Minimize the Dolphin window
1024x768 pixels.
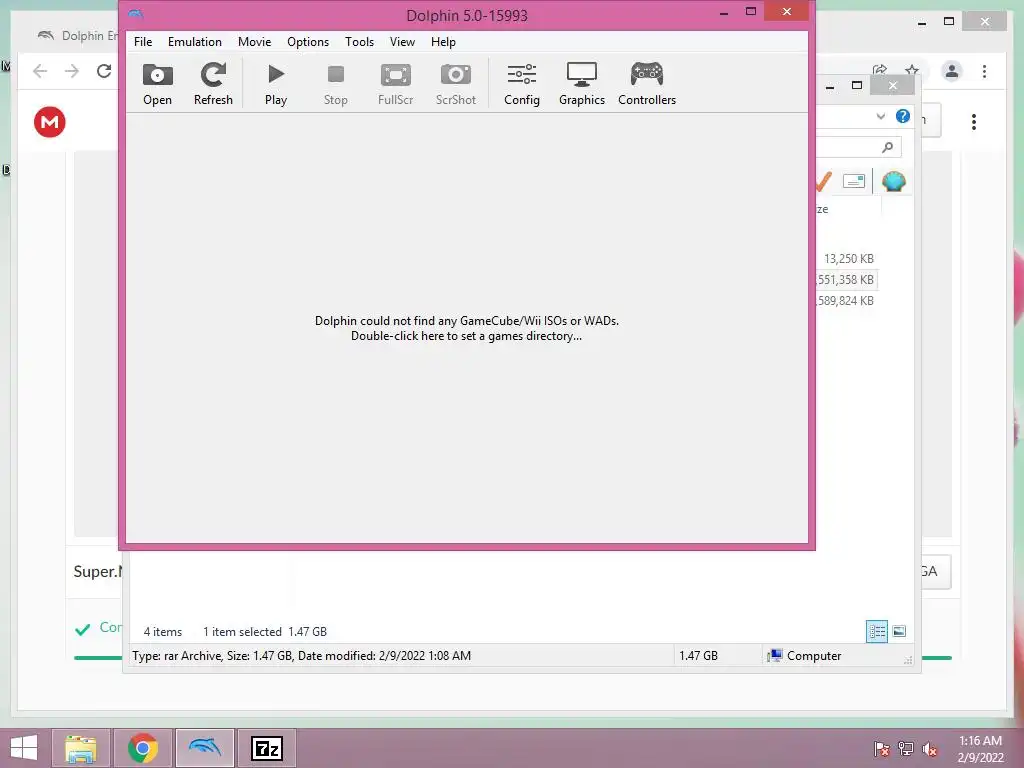[x=724, y=12]
